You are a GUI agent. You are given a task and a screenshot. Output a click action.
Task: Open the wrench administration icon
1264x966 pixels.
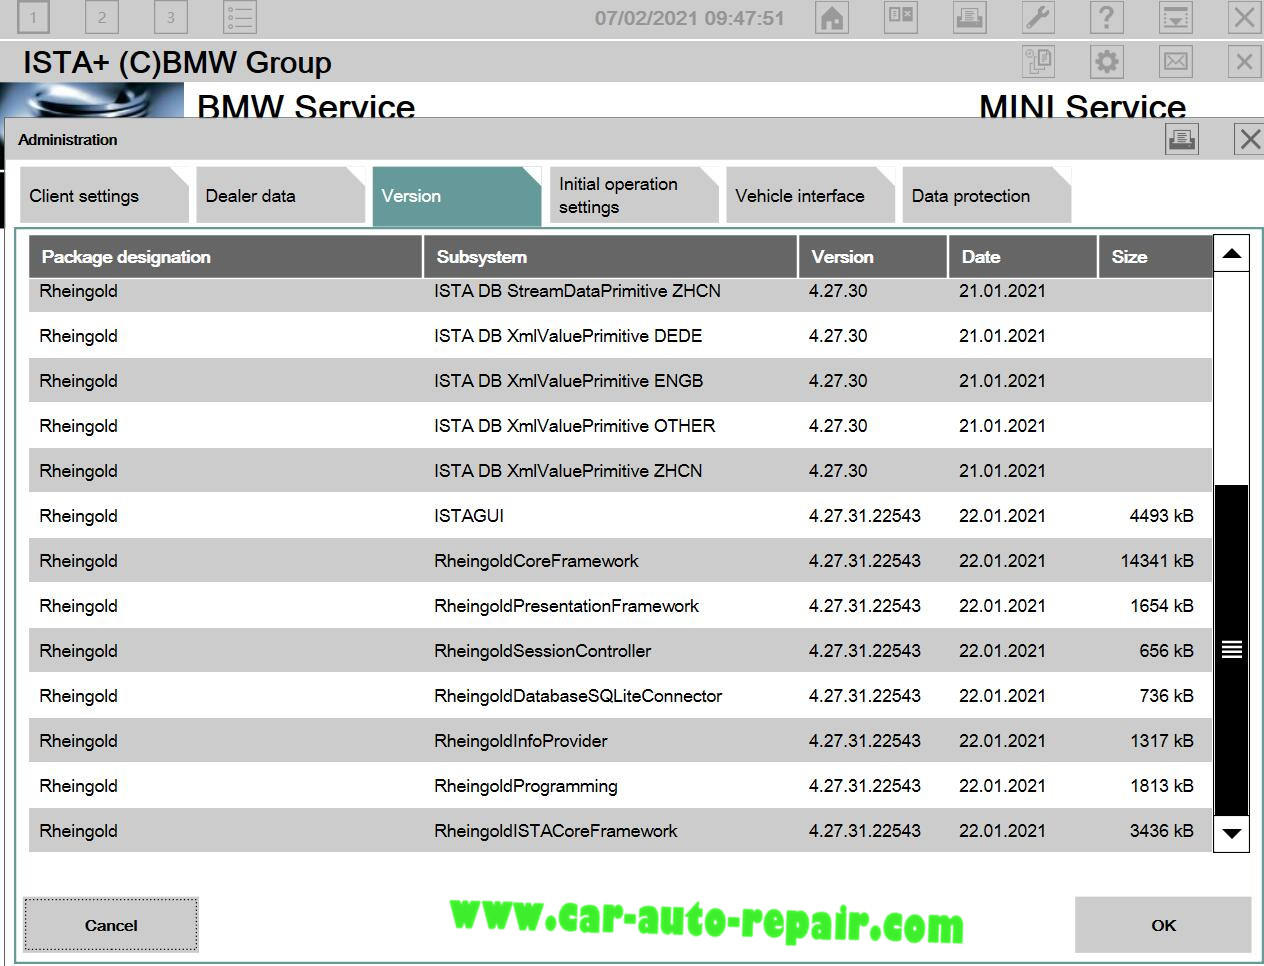[x=1038, y=17]
